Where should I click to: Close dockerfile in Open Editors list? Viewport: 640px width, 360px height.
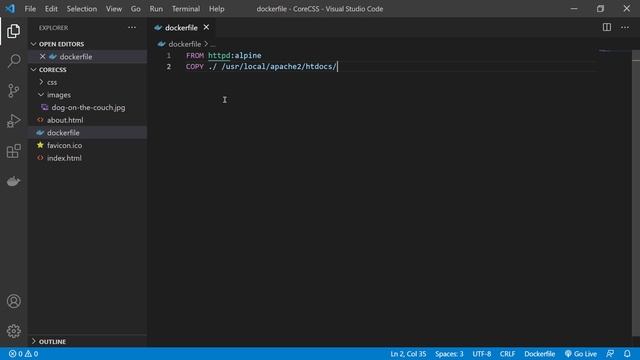click(42, 56)
